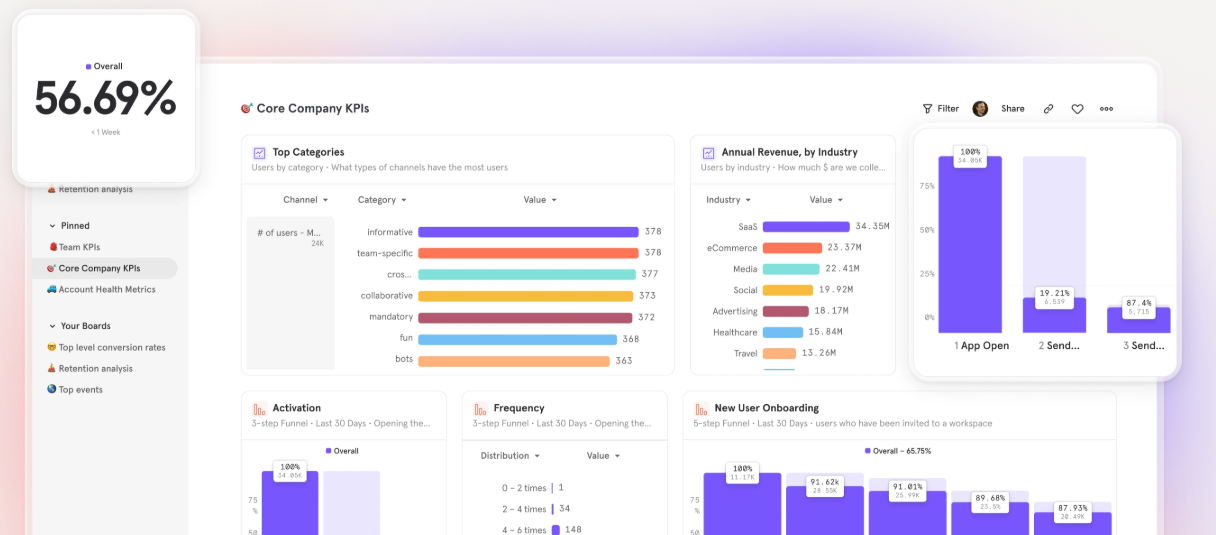Click the SaaS value 34.35M
This screenshot has height=535, width=1216.
coord(872,227)
